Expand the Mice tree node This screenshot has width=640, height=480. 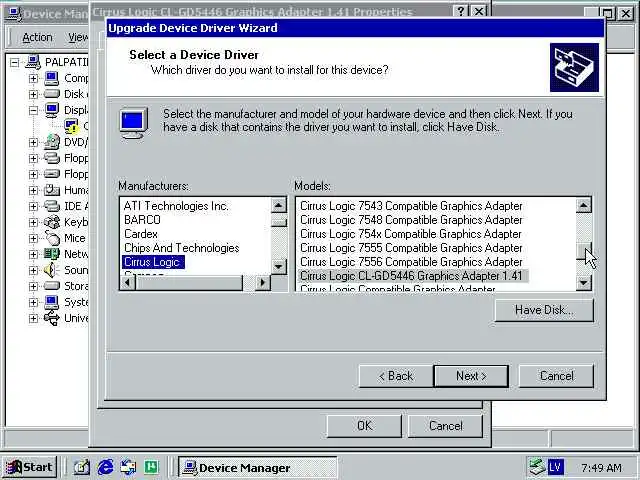point(33,238)
